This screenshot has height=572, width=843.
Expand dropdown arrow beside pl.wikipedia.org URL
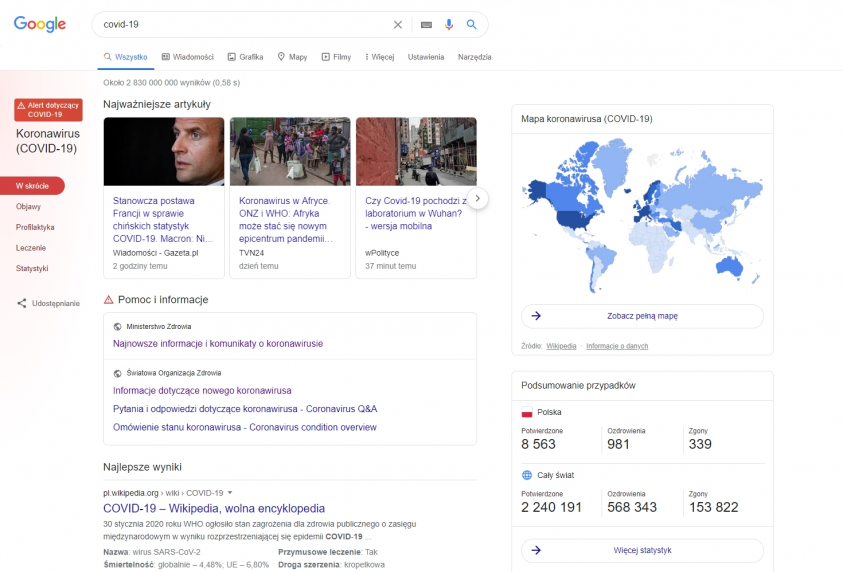tap(230, 492)
